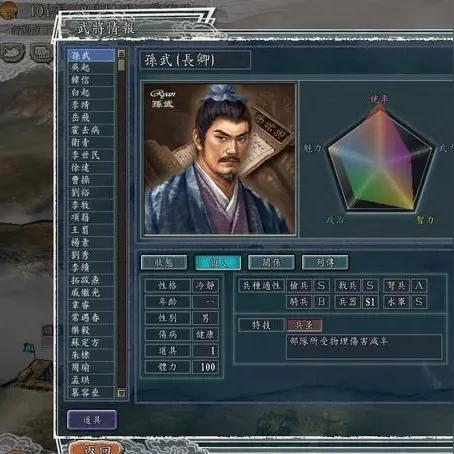Click the 道具 count value 1

[205, 351]
